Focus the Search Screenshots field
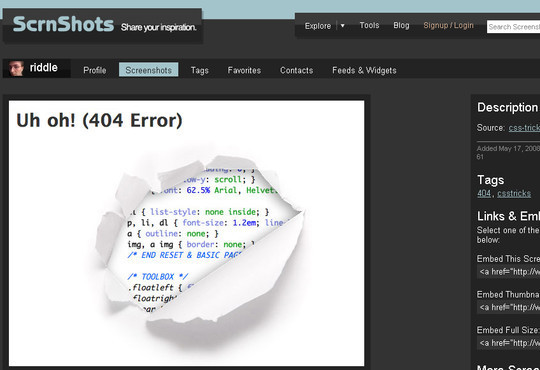This screenshot has height=370, width=540. pyautogui.click(x=513, y=27)
